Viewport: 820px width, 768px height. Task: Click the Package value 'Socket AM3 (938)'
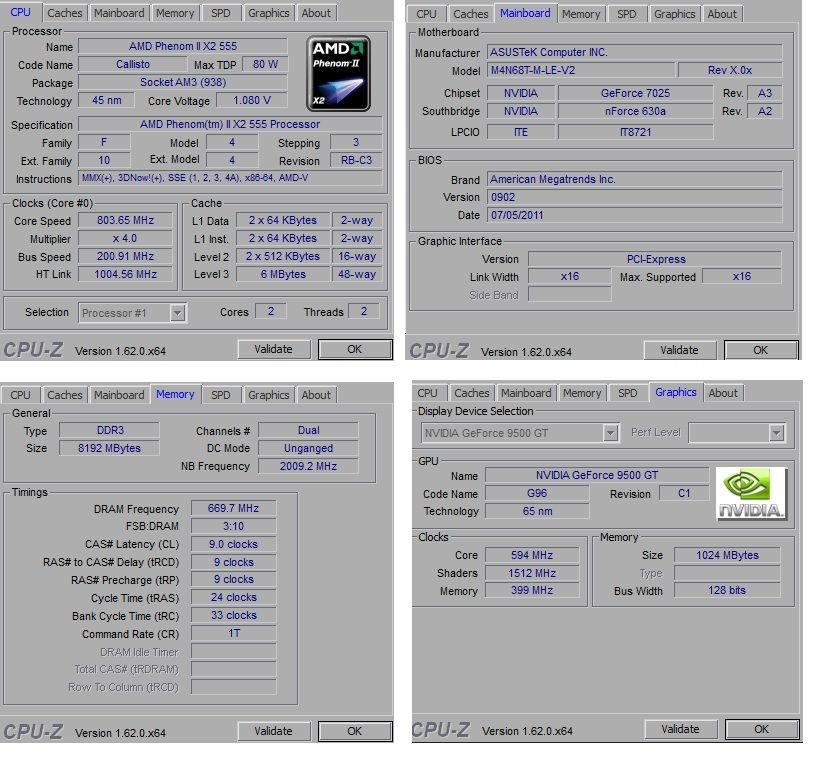(183, 82)
